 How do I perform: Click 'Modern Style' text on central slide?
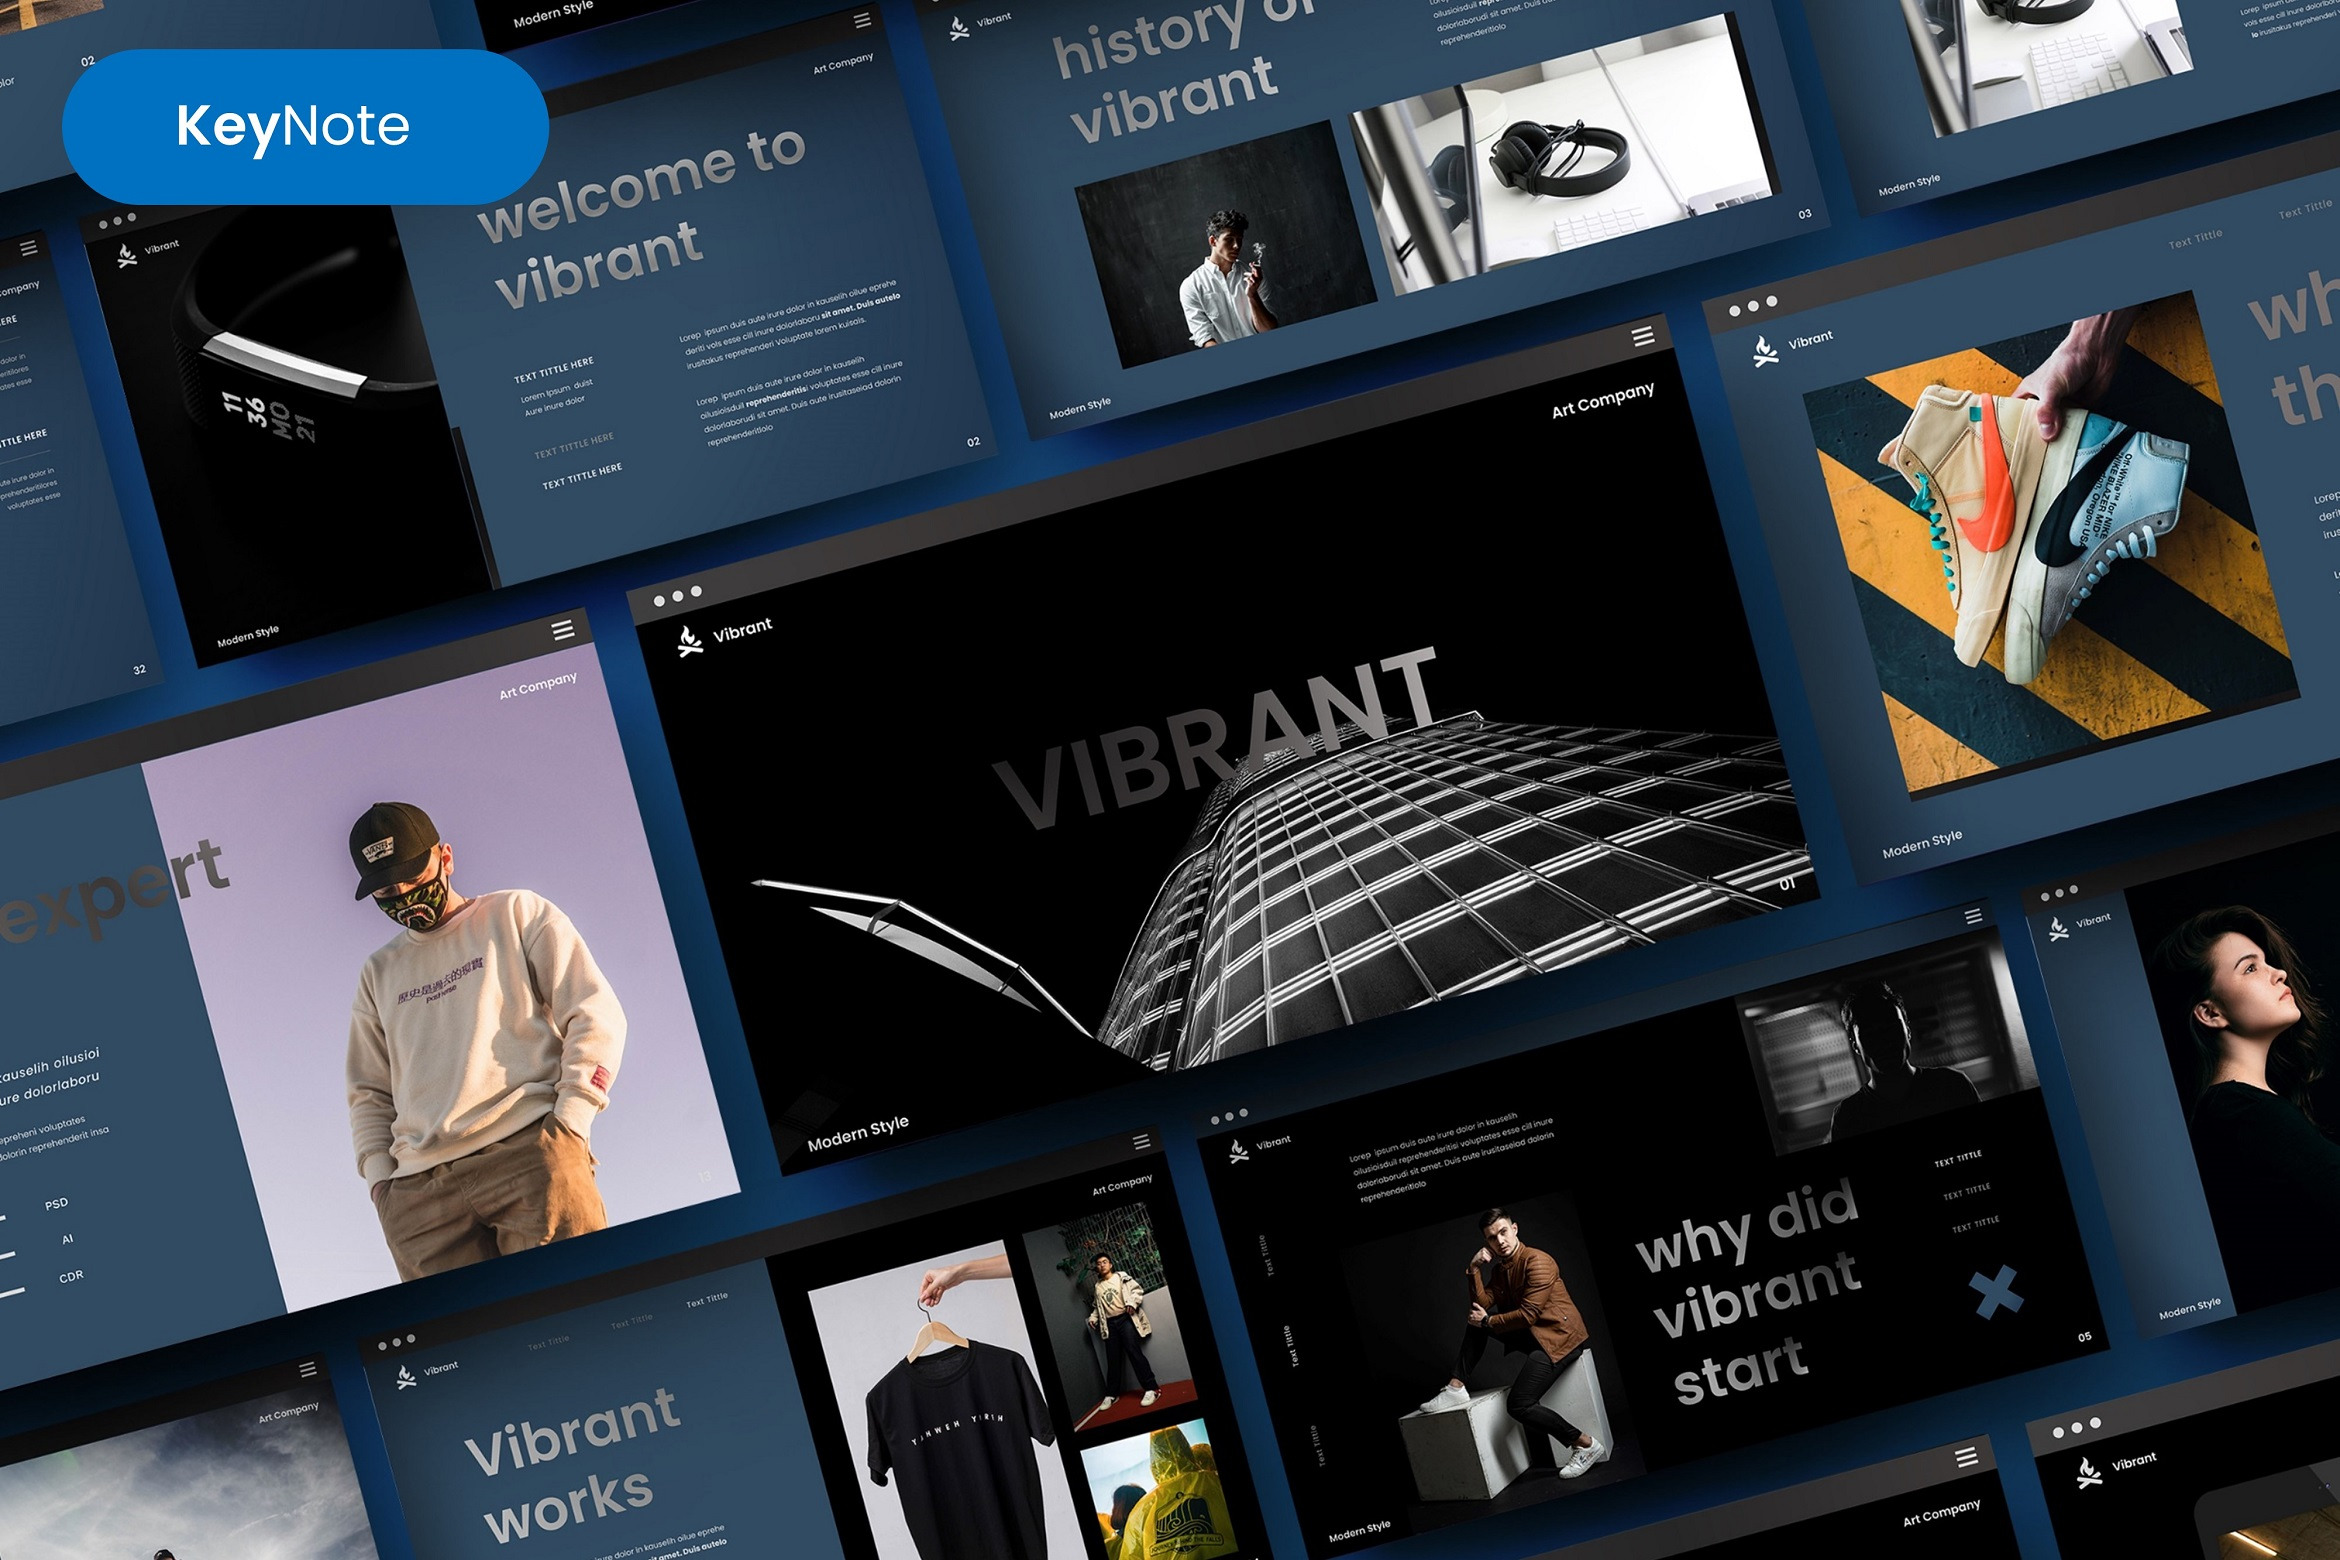[x=858, y=1133]
